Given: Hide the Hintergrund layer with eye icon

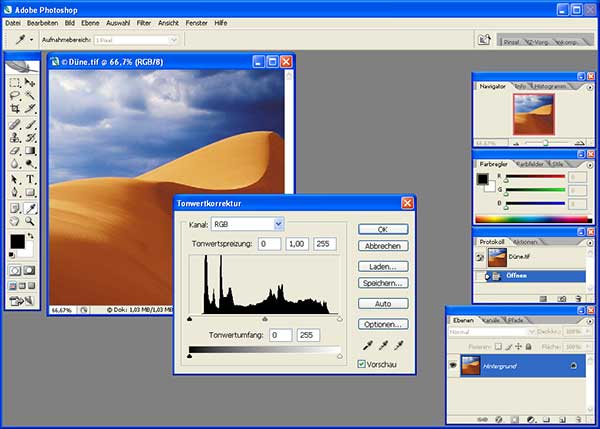Looking at the screenshot, I should pos(453,365).
